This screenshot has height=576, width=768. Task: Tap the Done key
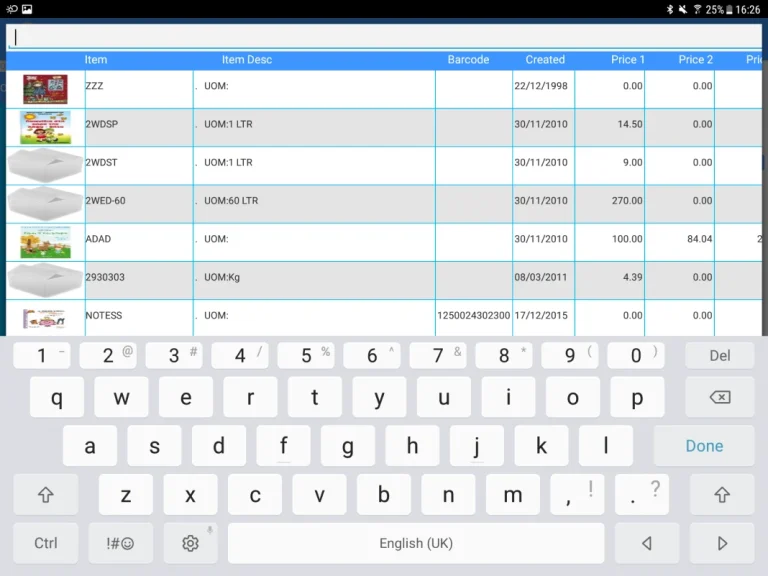(x=704, y=446)
